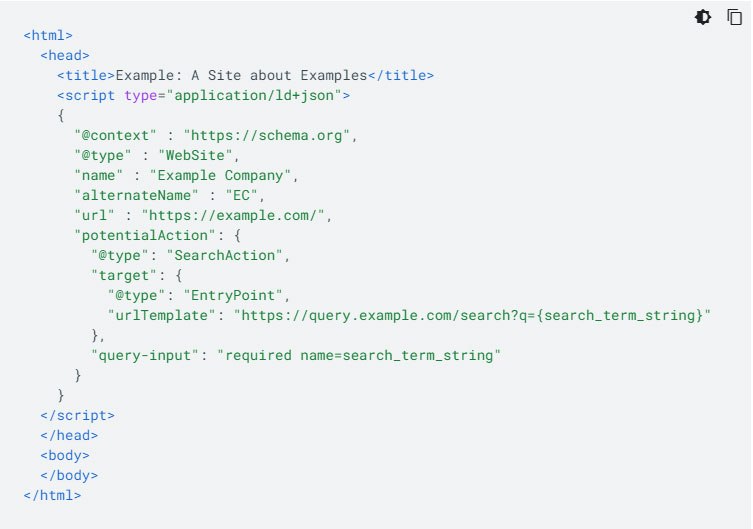Image resolution: width=753 pixels, height=529 pixels.
Task: Click the urlTemplate query.example.com string
Action: pyautogui.click(x=472, y=316)
